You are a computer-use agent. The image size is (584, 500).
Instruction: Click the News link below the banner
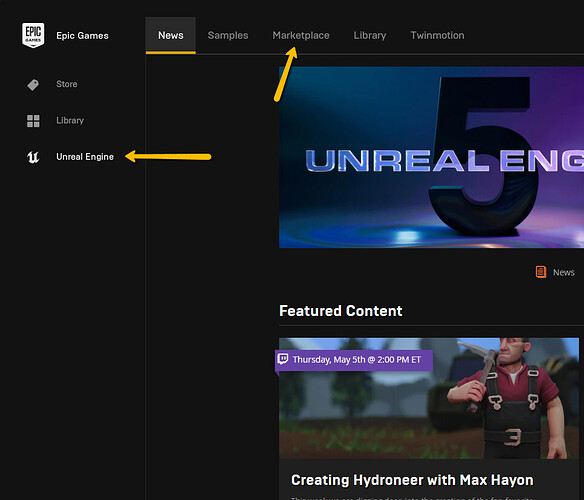coord(564,272)
